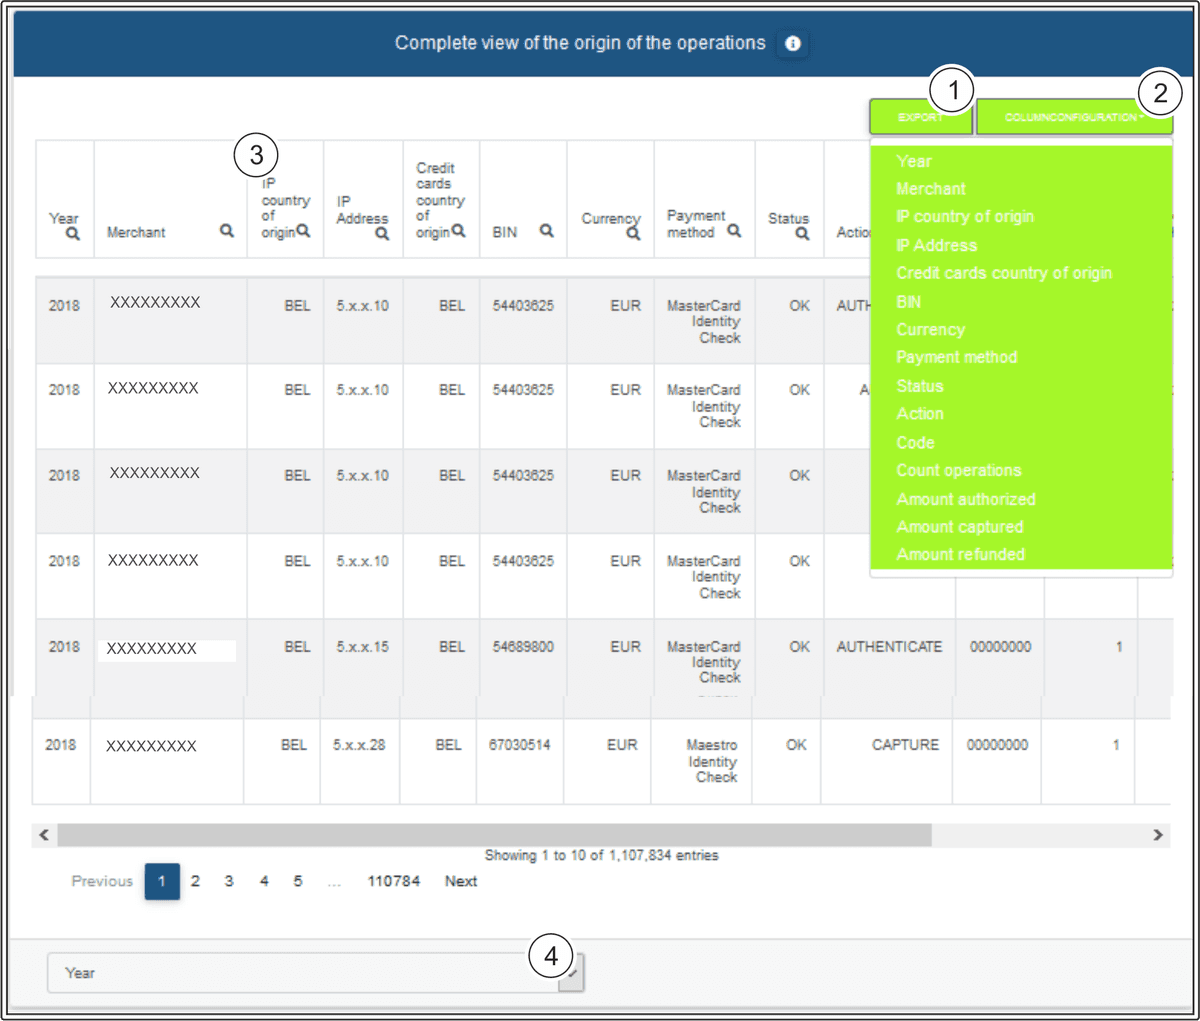Screen dimensions: 1200x1021
Task: Click the Payment method search icon
Action: coord(734,231)
